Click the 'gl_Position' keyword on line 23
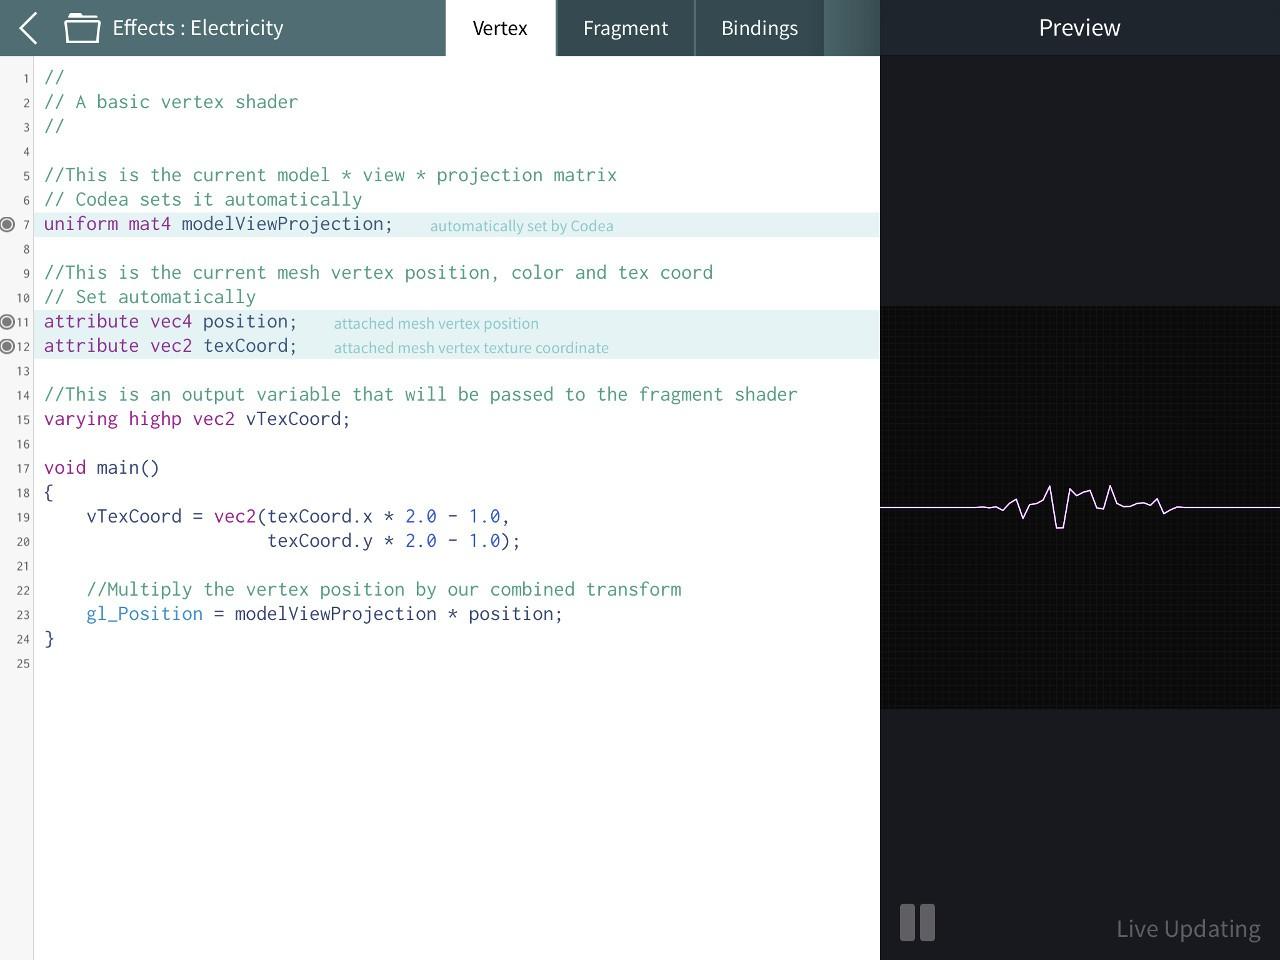Screen dimensions: 1280x960 pyautogui.click(x=144, y=614)
